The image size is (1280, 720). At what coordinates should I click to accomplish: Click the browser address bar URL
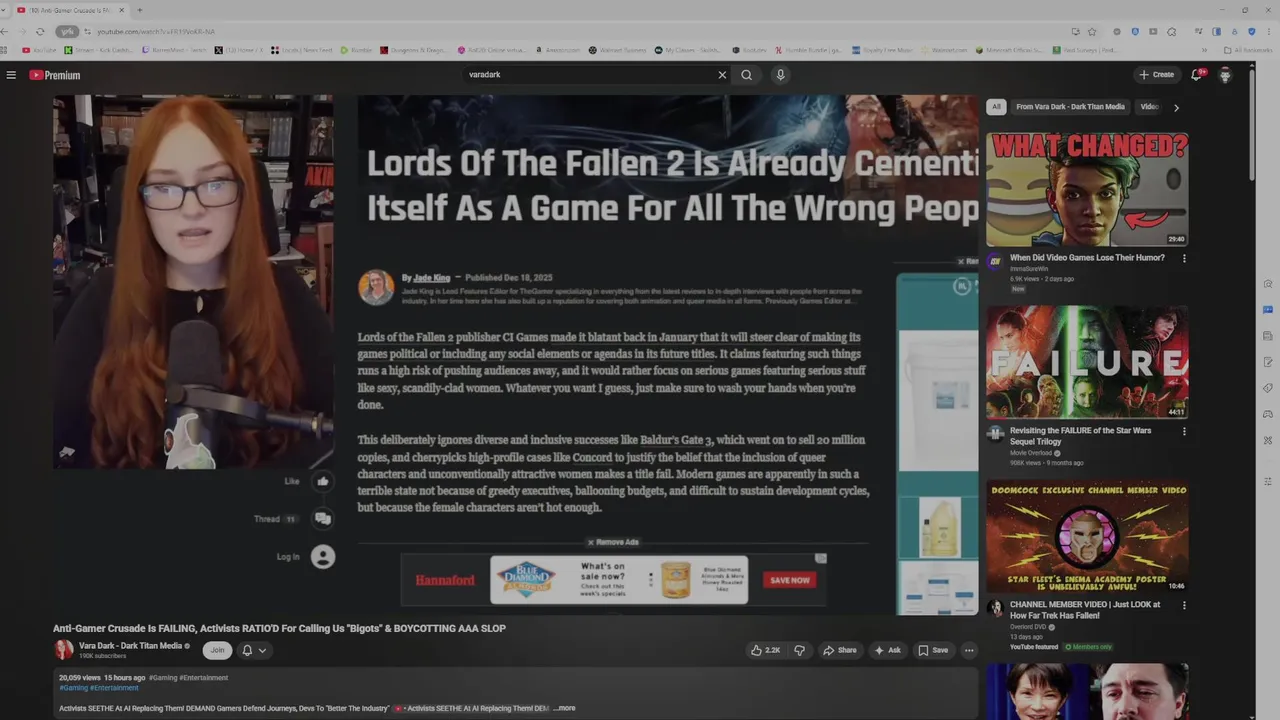coord(156,32)
